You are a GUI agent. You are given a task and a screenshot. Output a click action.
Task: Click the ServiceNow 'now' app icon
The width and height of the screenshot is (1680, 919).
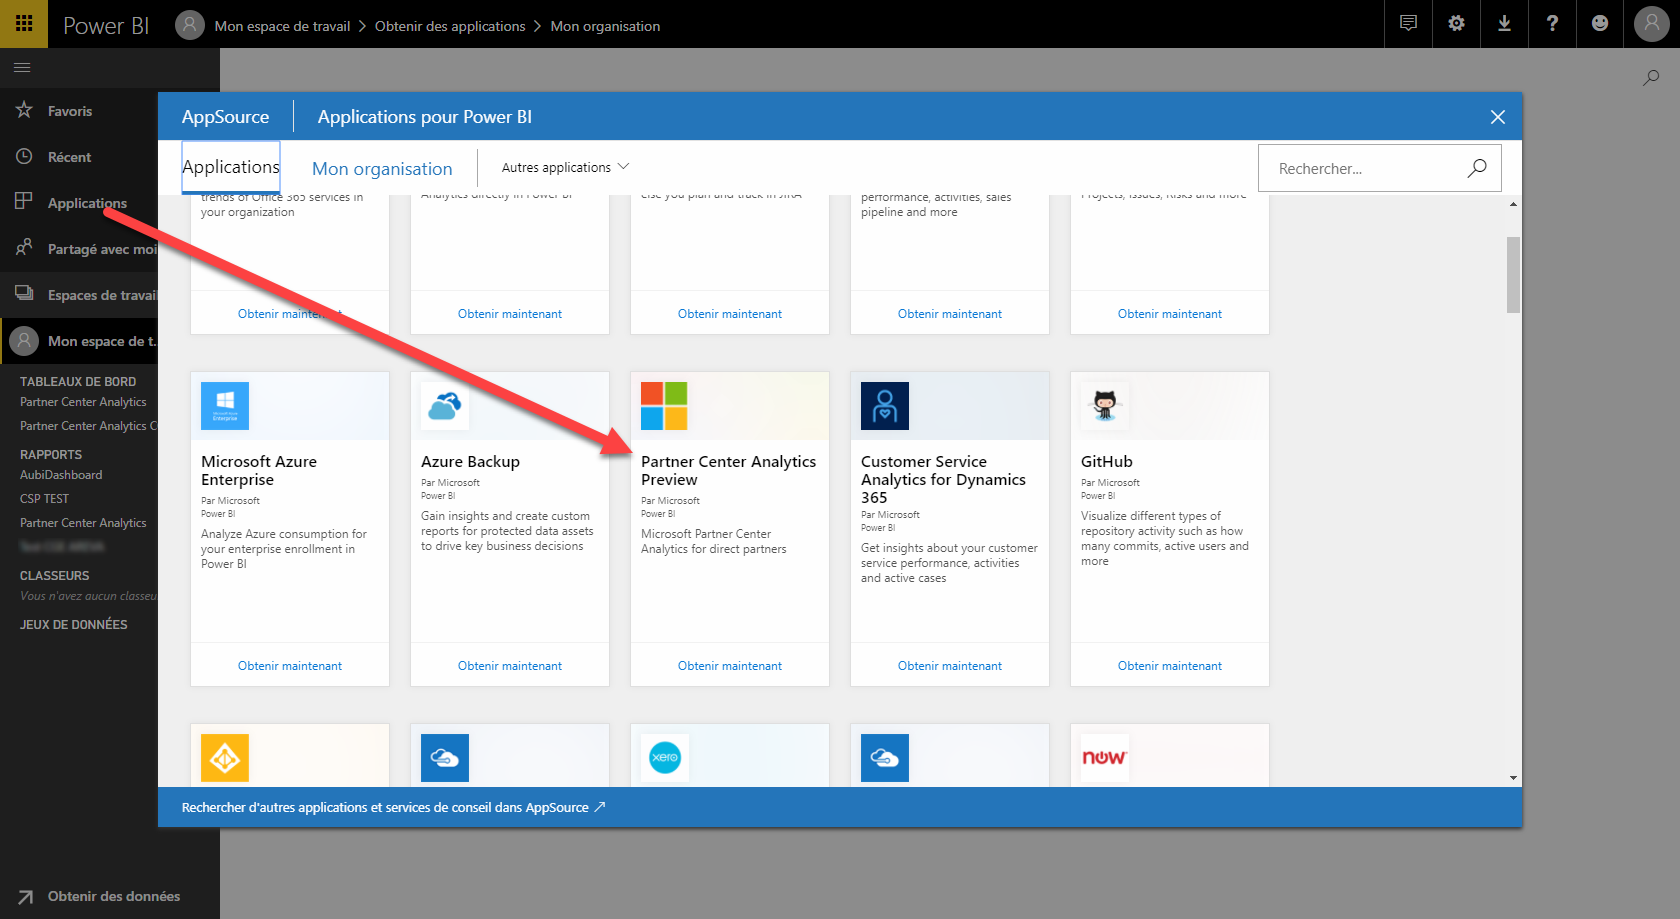click(x=1105, y=757)
